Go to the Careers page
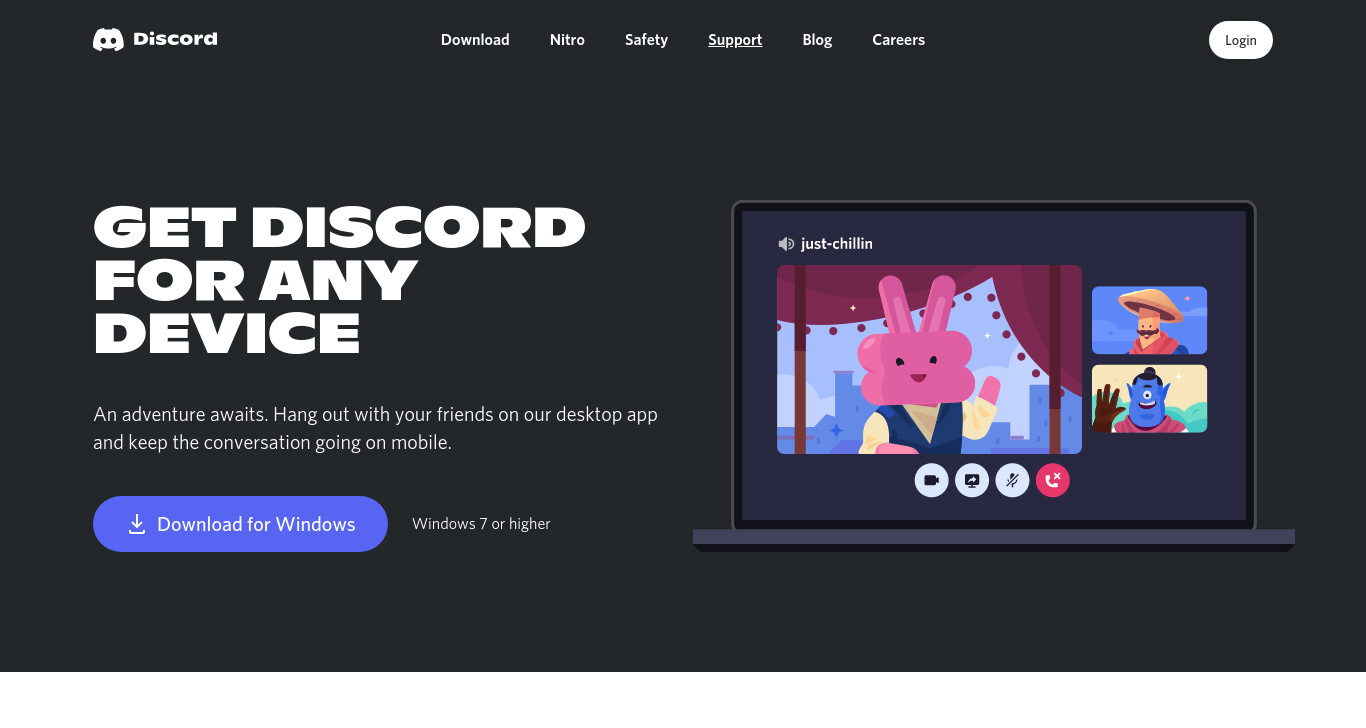This screenshot has width=1366, height=728. pos(898,40)
